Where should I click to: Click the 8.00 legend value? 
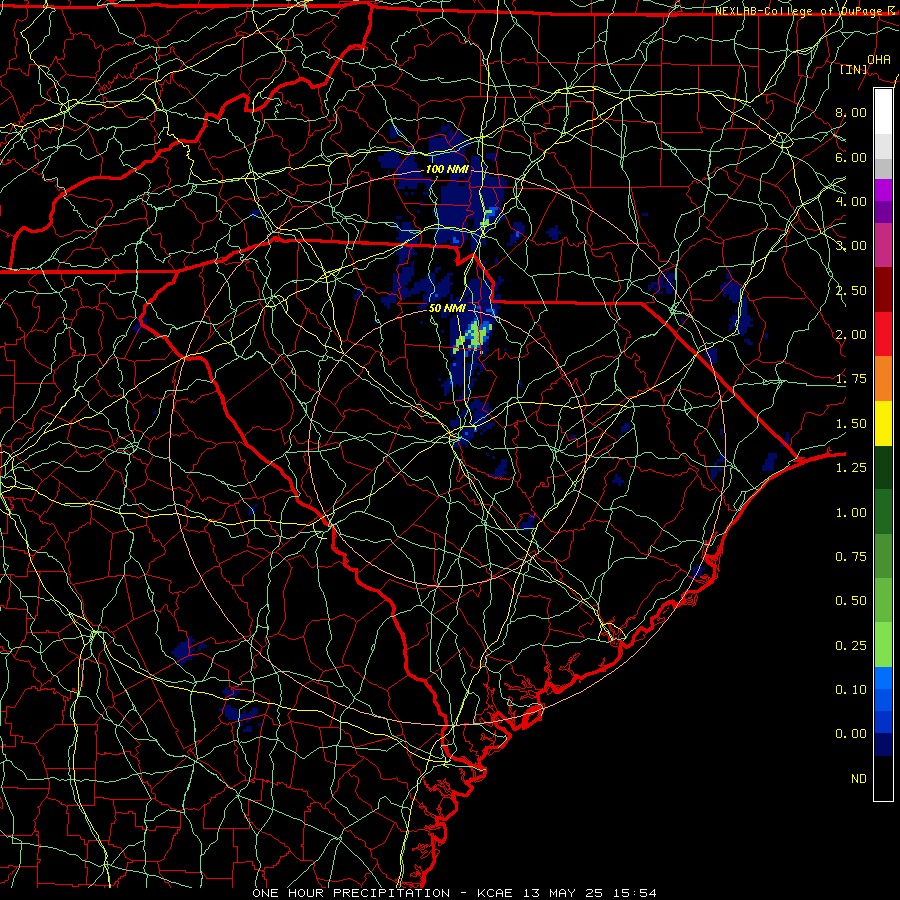point(851,112)
